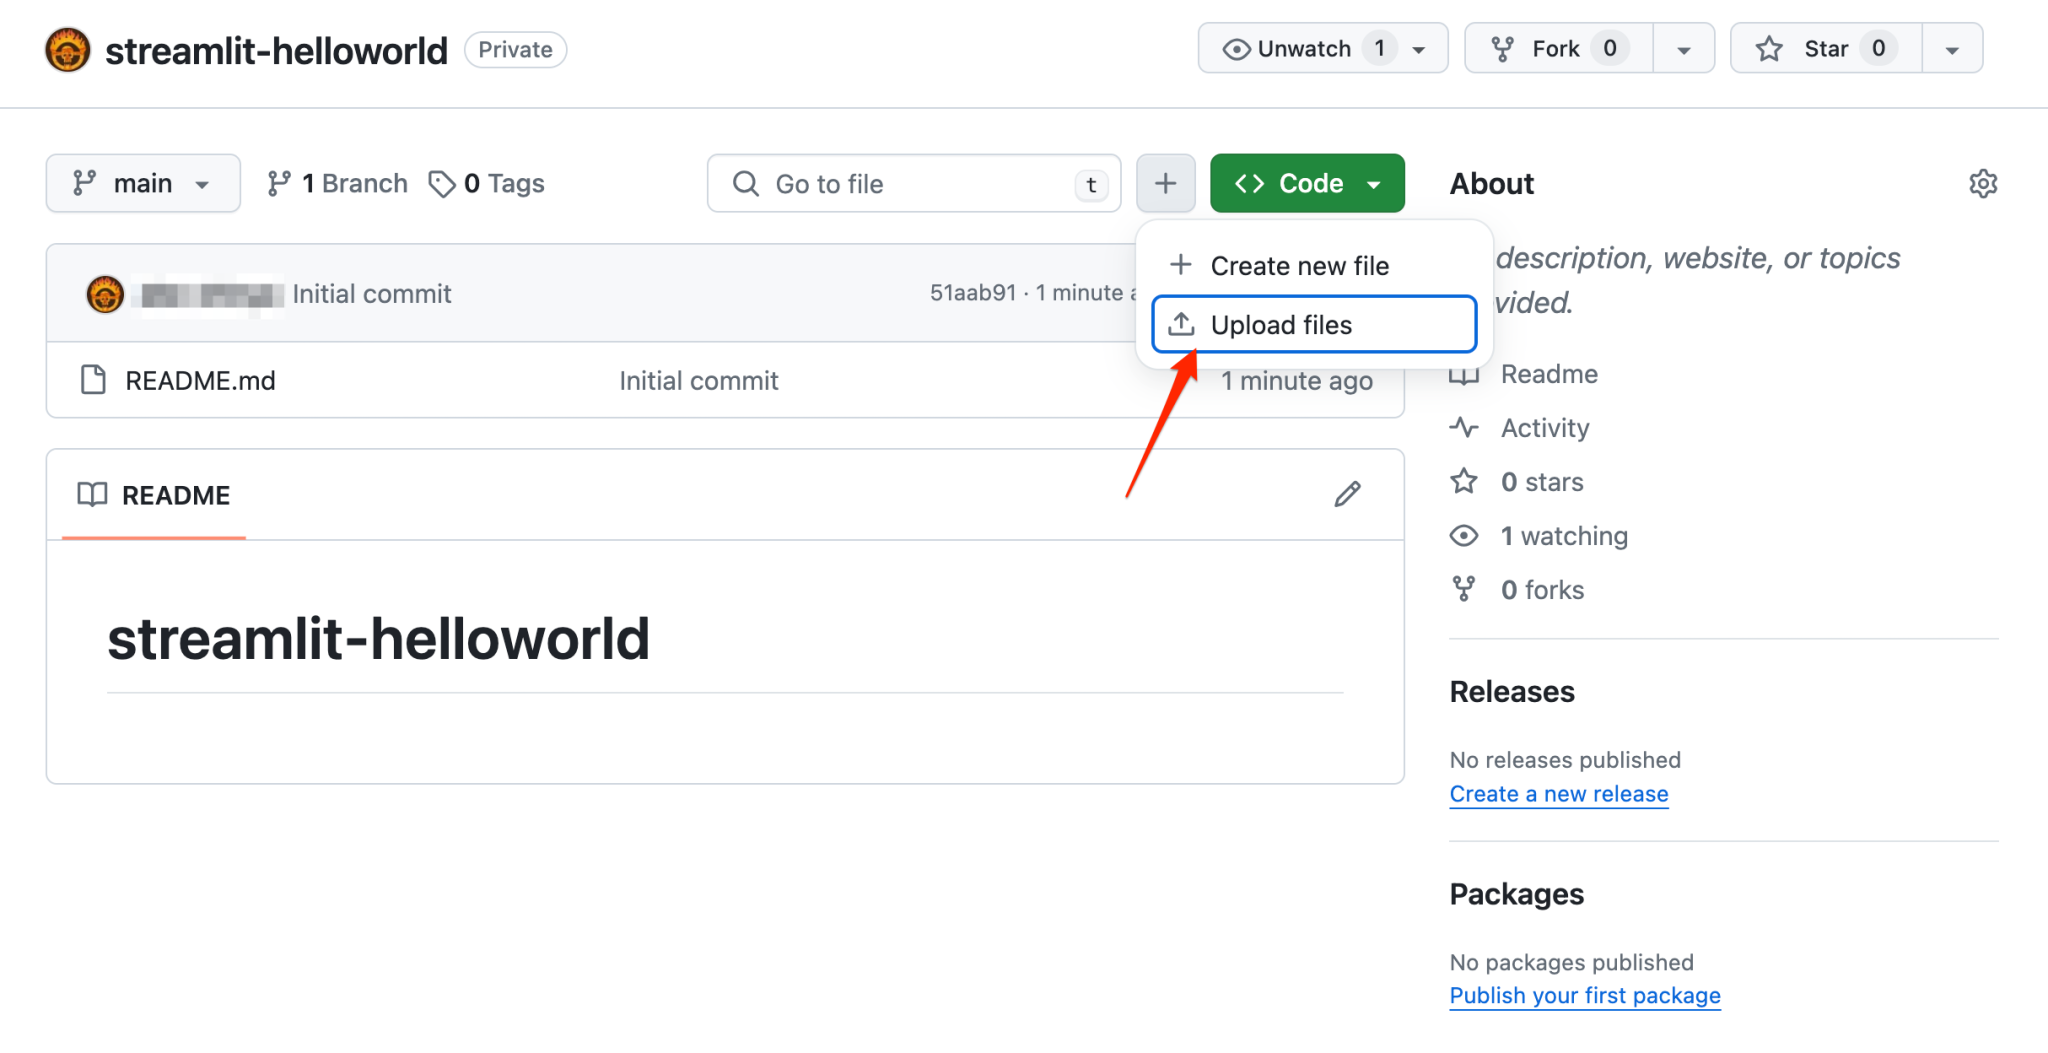Click the Create a new release link
The height and width of the screenshot is (1053, 2048).
(x=1558, y=794)
